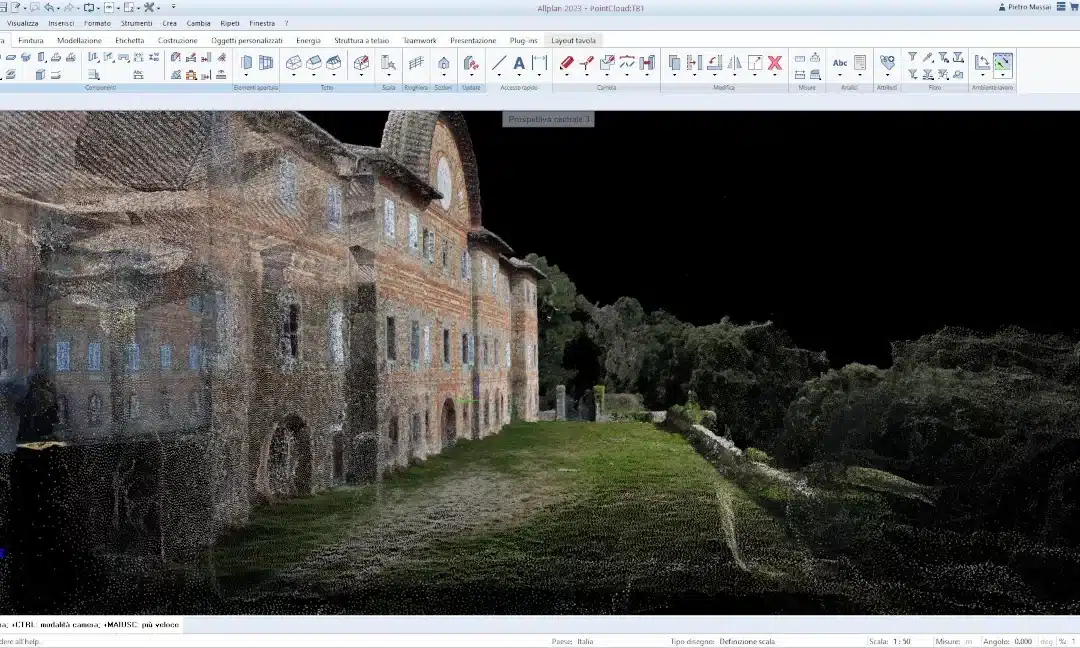This screenshot has width=1080, height=648.
Task: Click the Abc icon in Analisi group
Action: (840, 63)
